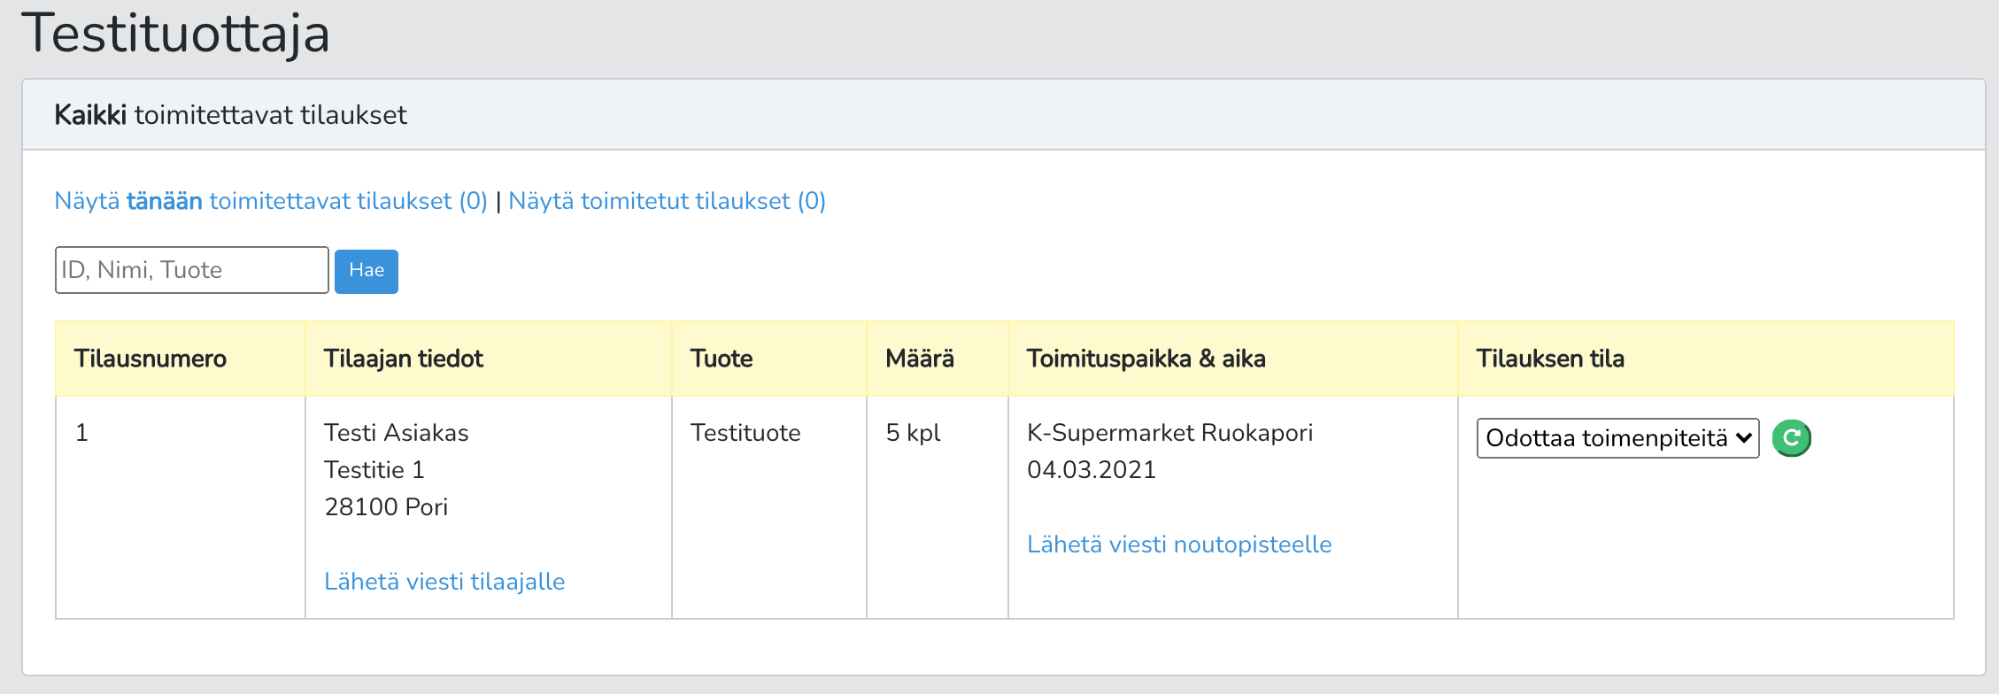Click the green refresh status icon
Image resolution: width=1999 pixels, height=695 pixels.
point(1791,438)
